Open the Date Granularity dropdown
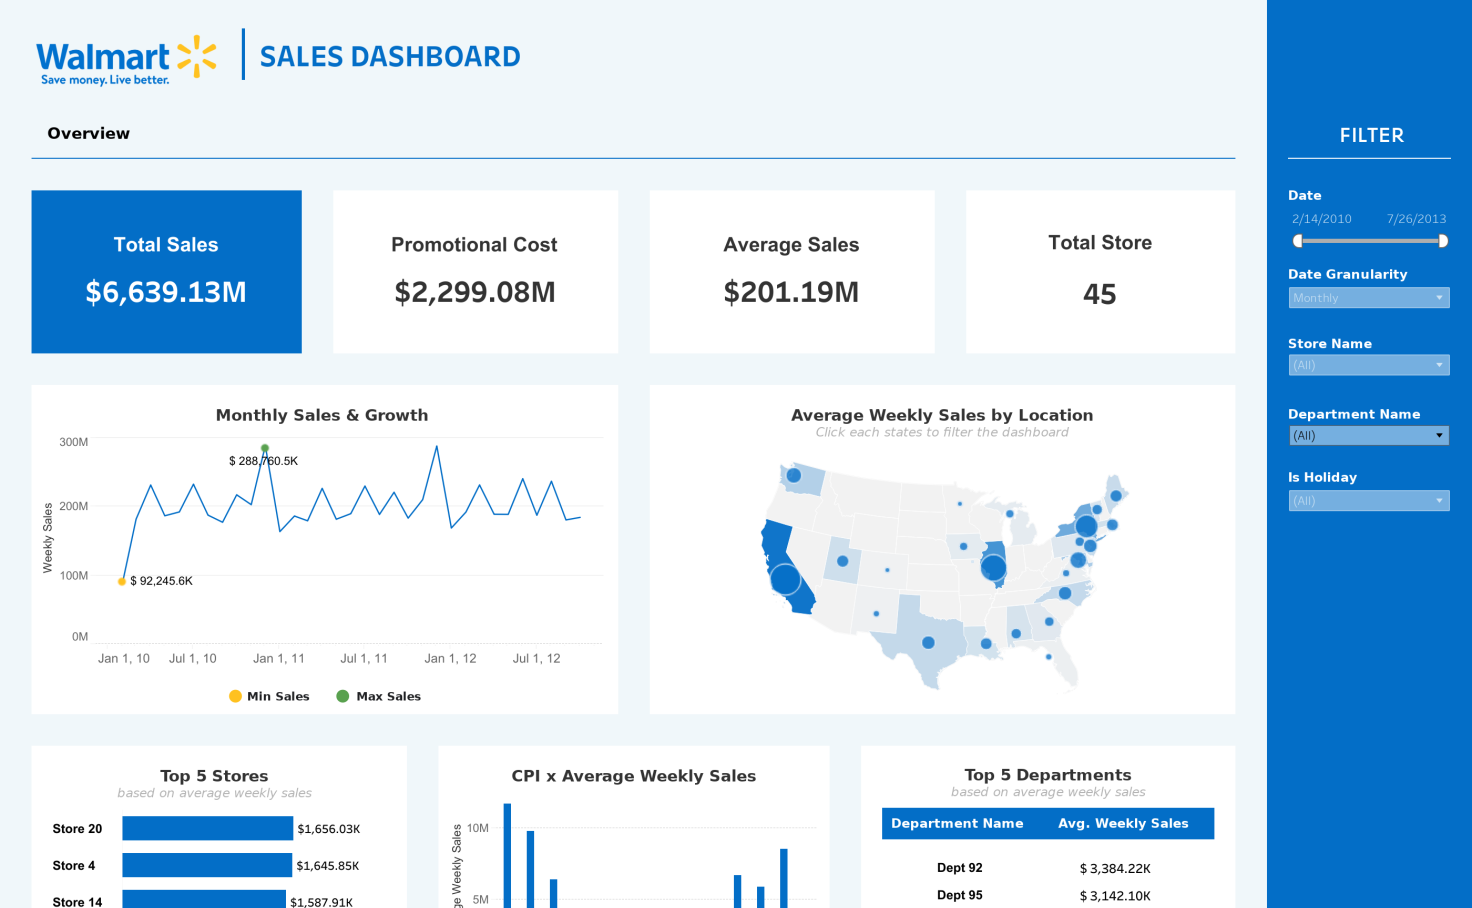This screenshot has height=908, width=1472. tap(1369, 298)
